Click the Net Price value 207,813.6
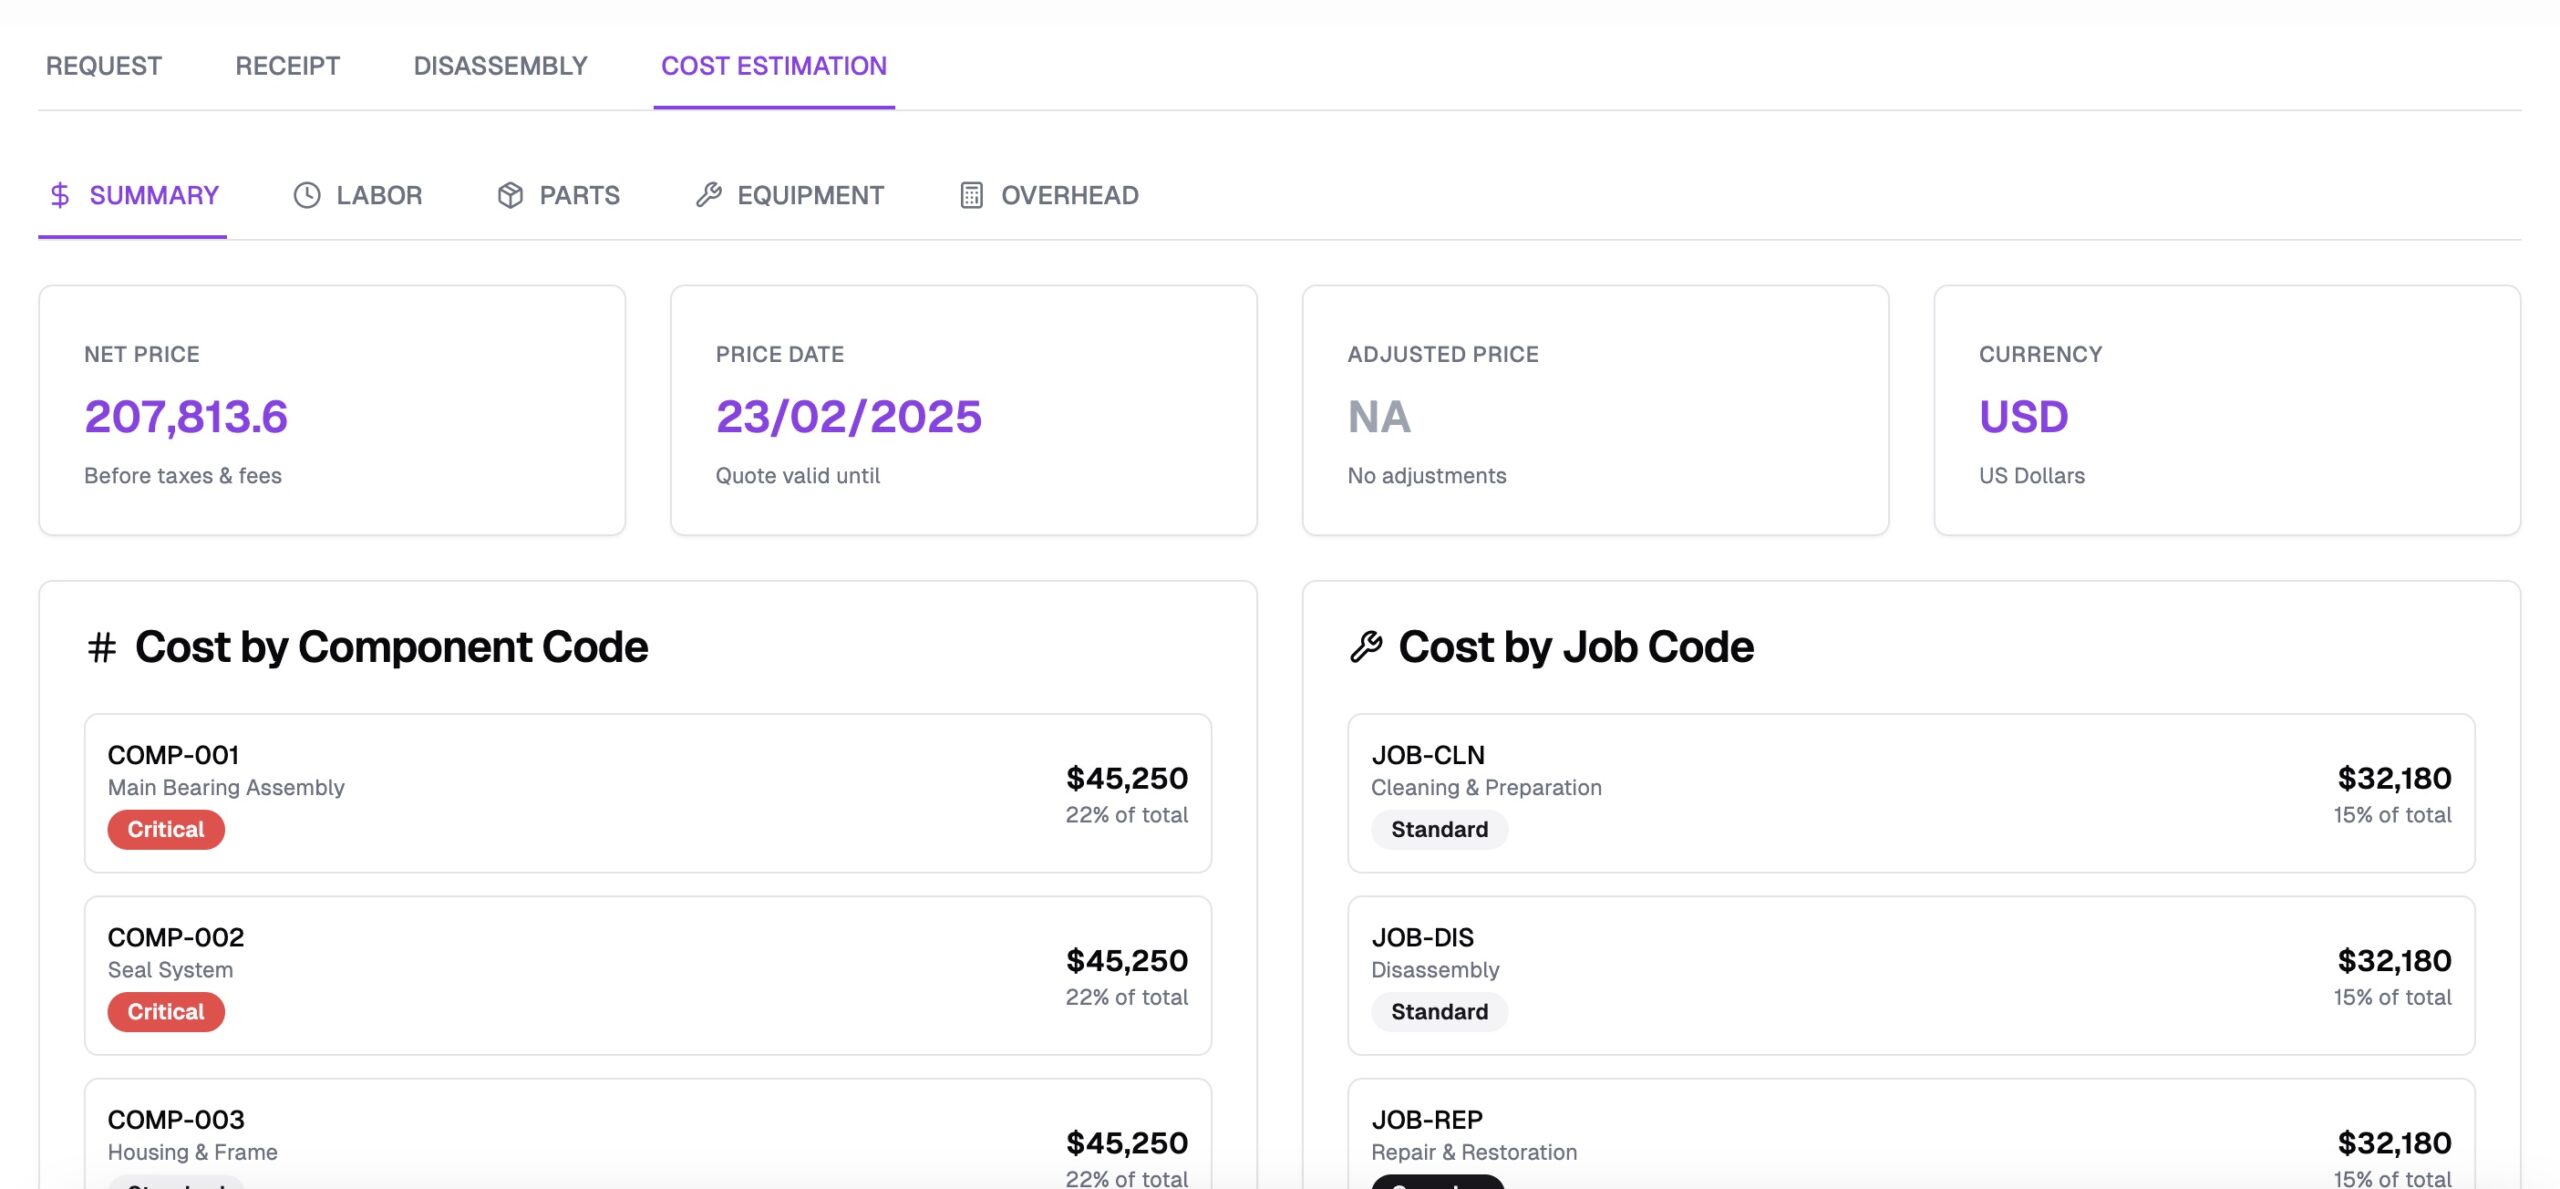 click(x=186, y=416)
